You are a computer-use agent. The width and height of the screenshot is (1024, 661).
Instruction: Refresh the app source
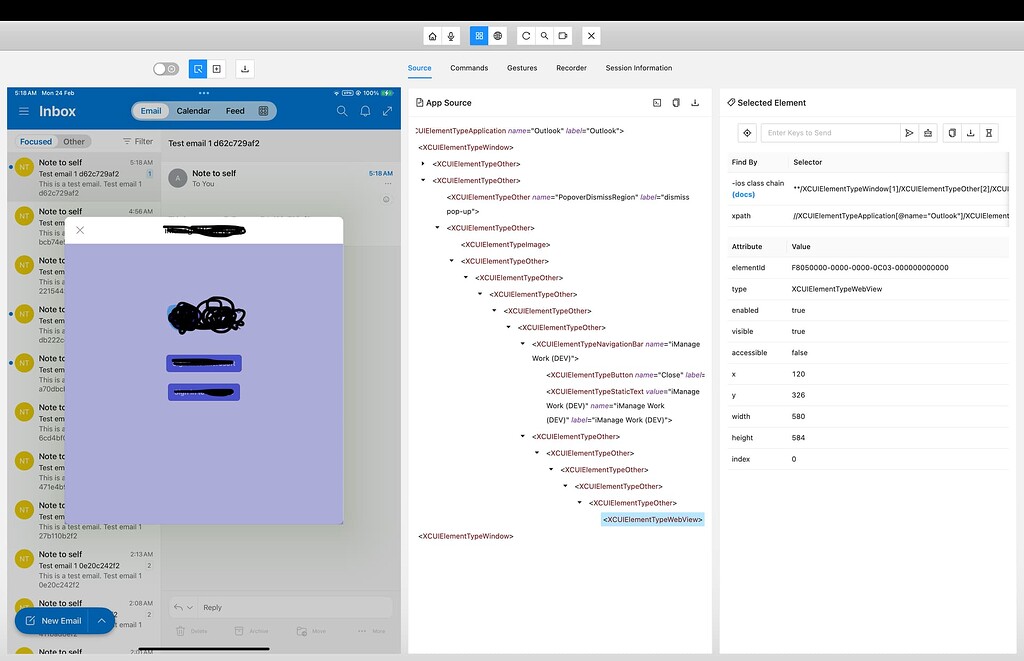(x=527, y=35)
